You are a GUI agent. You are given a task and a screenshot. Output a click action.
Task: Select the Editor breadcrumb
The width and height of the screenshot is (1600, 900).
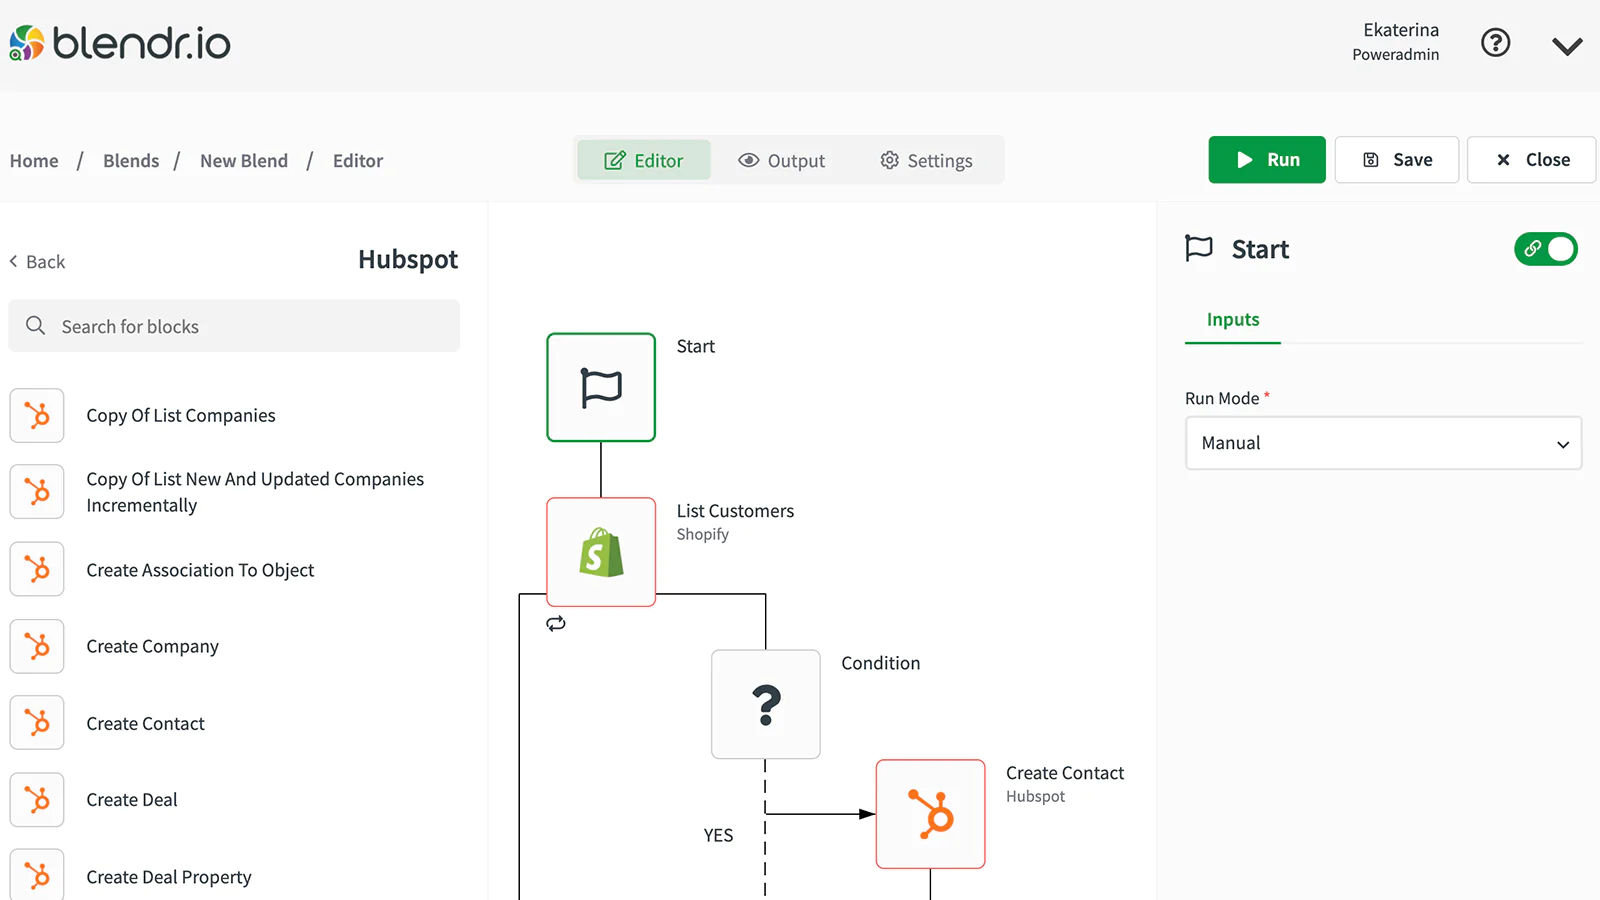point(358,161)
